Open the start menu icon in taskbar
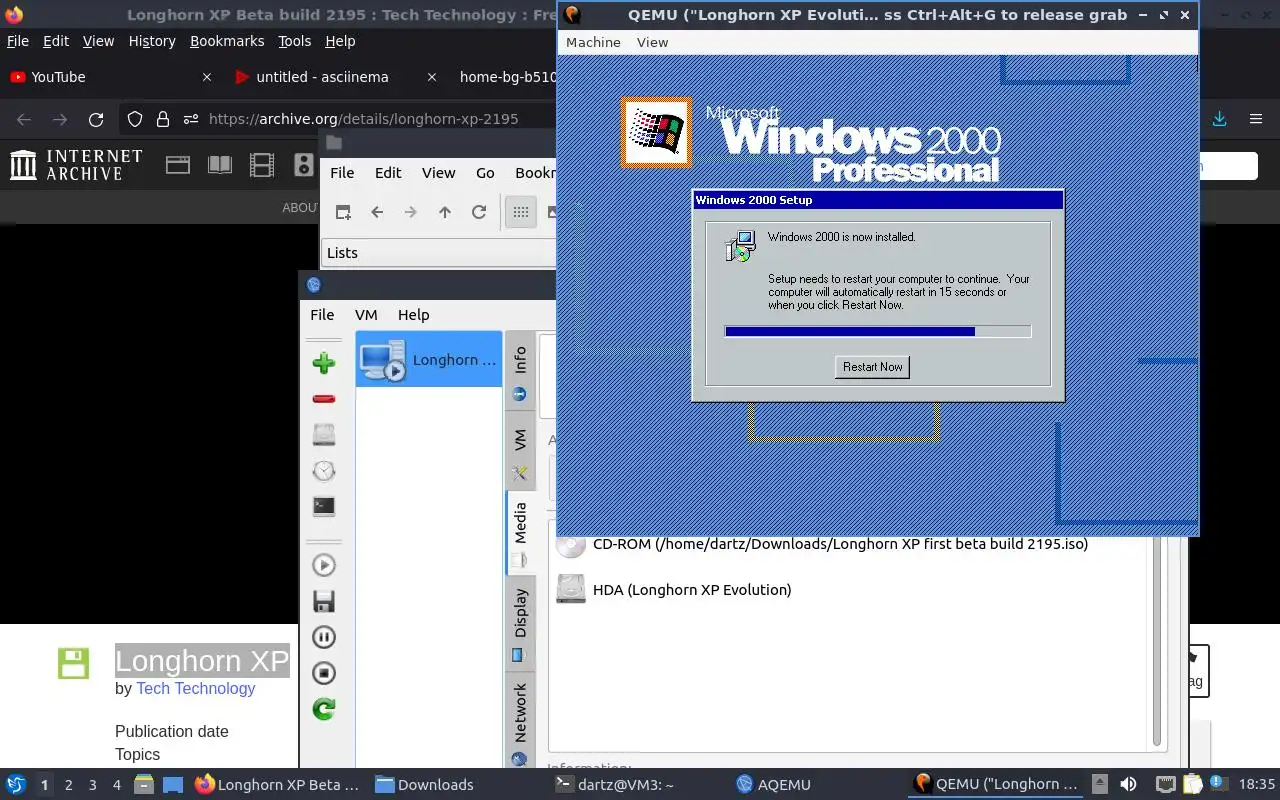 pos(16,784)
